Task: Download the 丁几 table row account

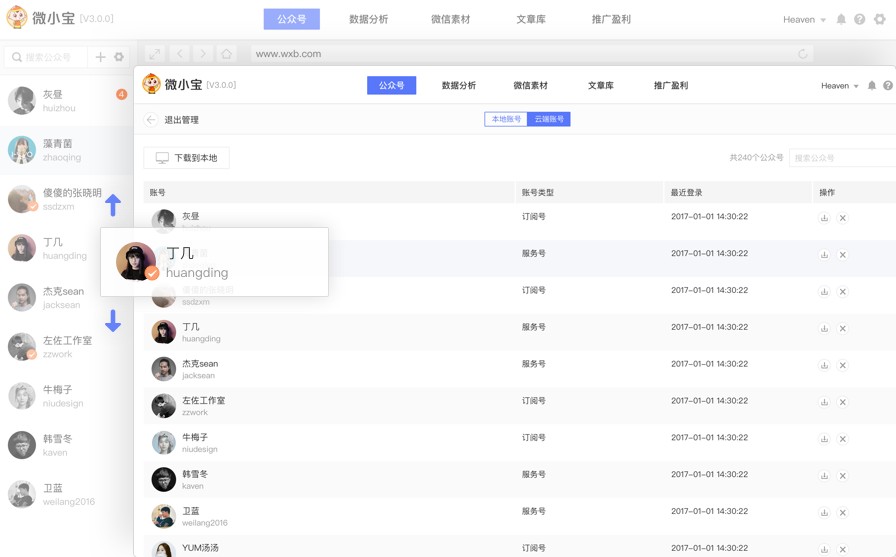Action: pyautogui.click(x=824, y=328)
